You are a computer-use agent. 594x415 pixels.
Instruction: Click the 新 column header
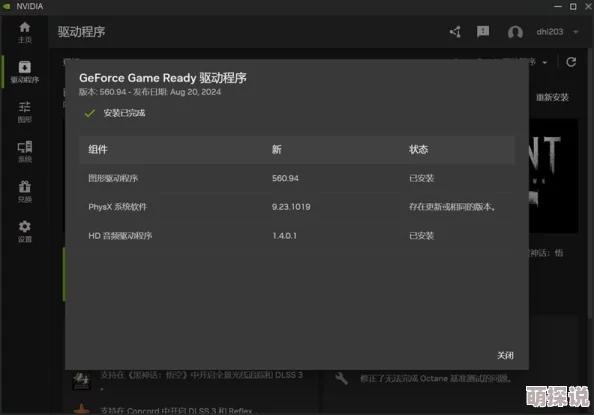click(x=277, y=149)
